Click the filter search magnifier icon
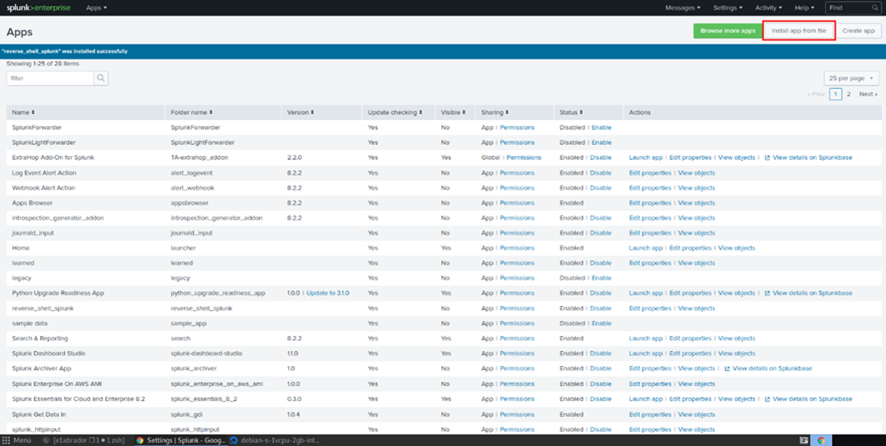 (101, 78)
